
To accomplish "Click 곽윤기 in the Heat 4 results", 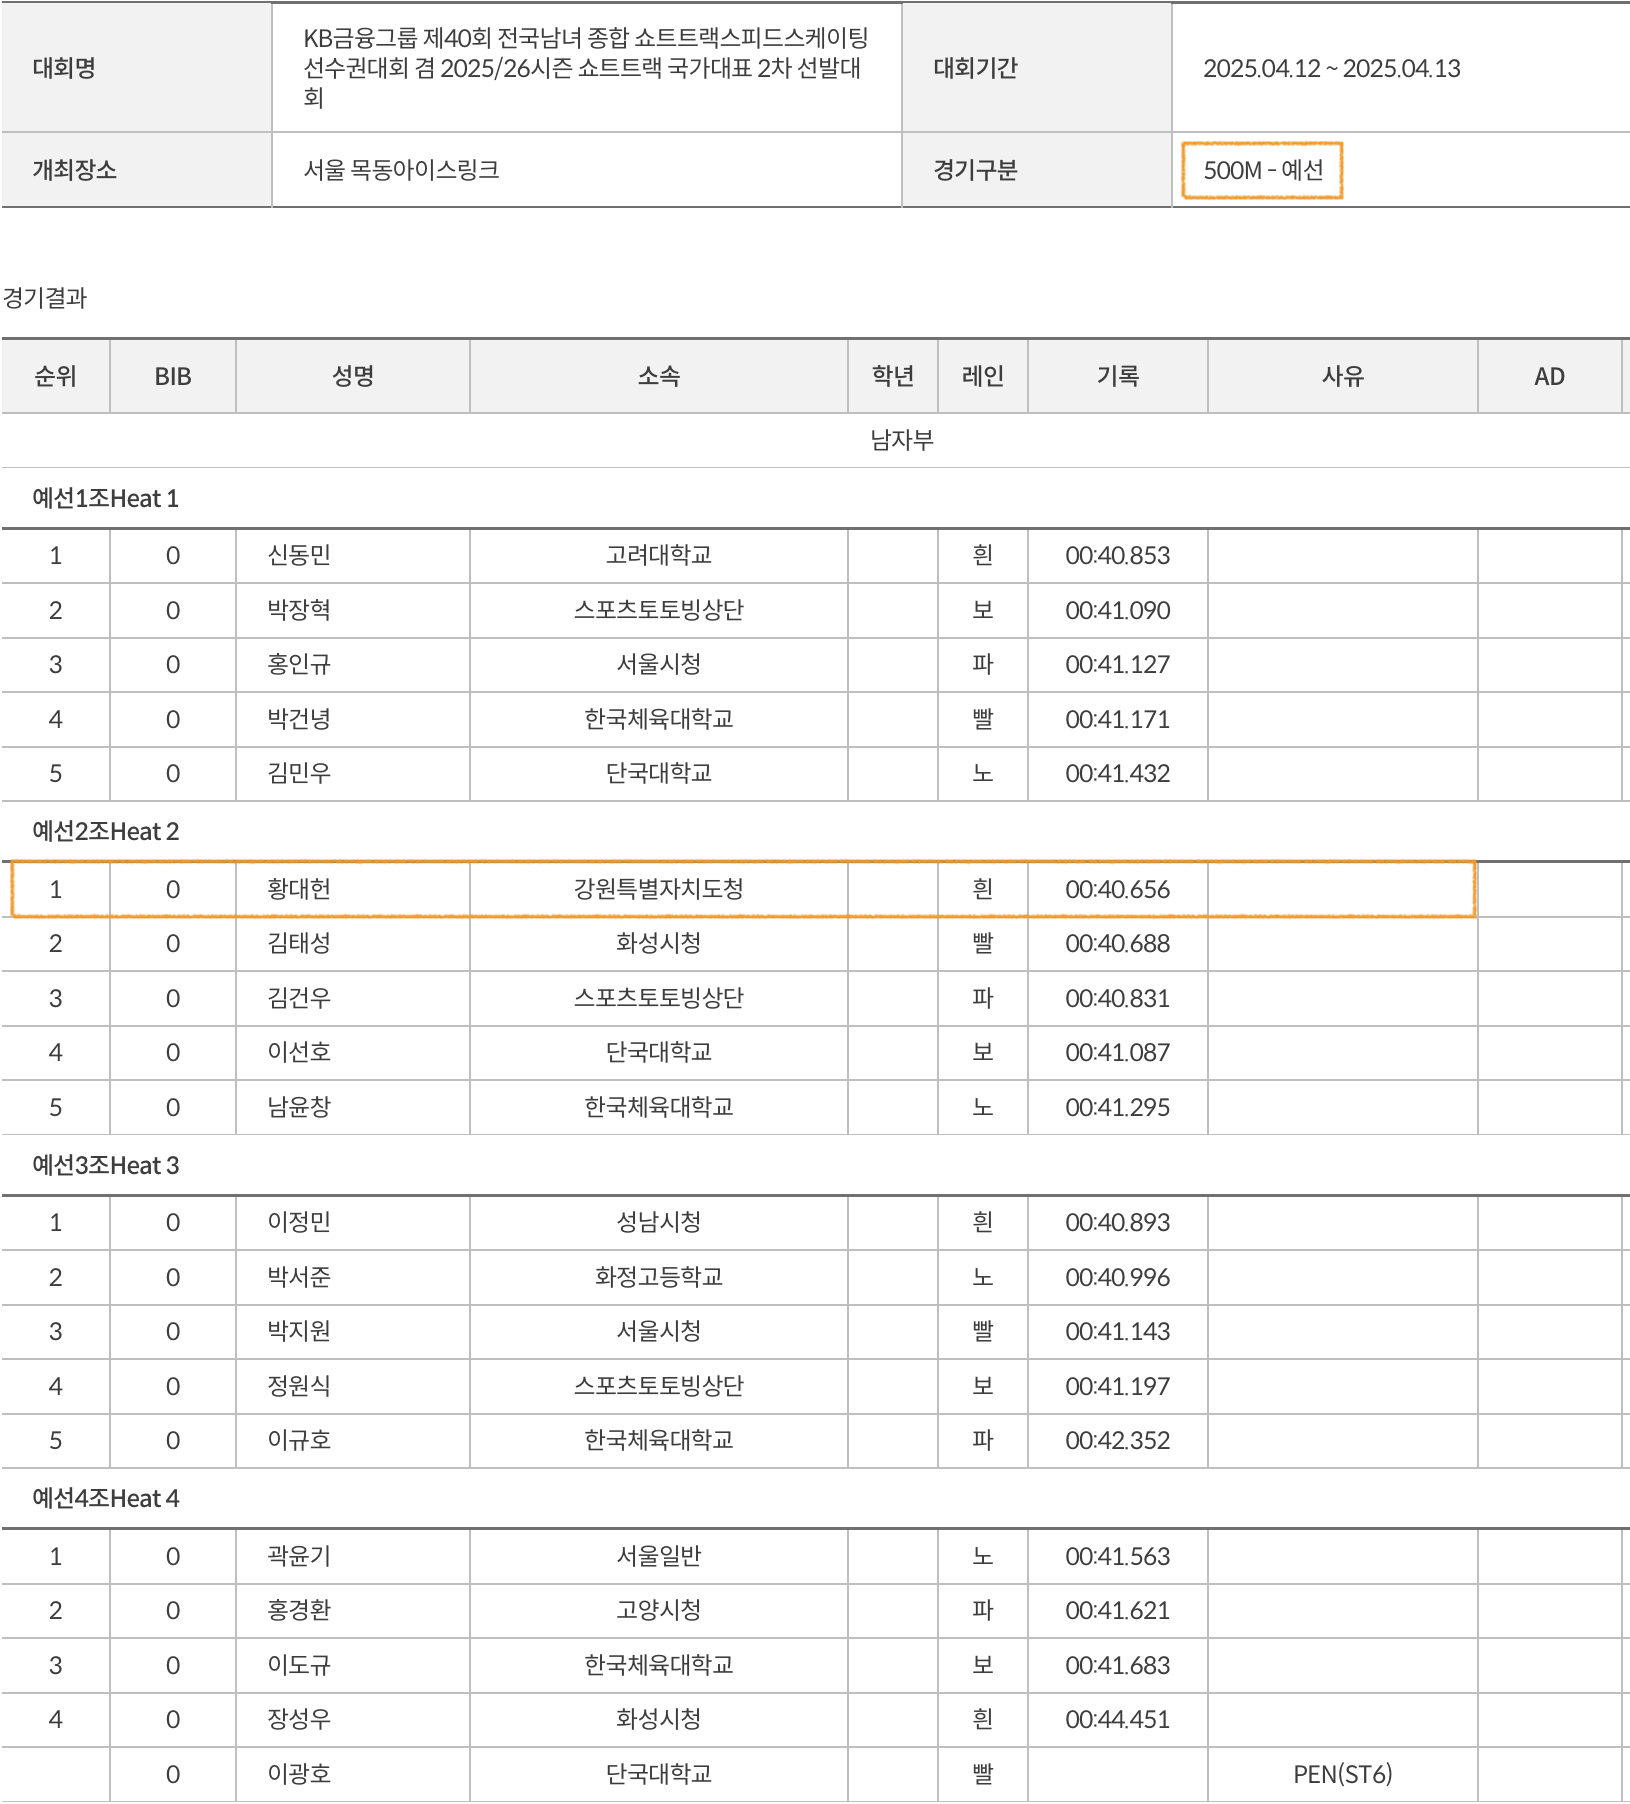I will (299, 1556).
